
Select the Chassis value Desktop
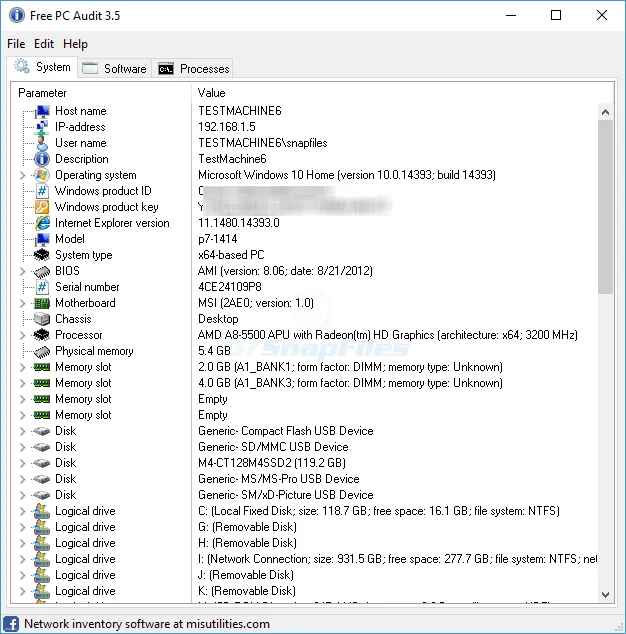[x=218, y=319]
